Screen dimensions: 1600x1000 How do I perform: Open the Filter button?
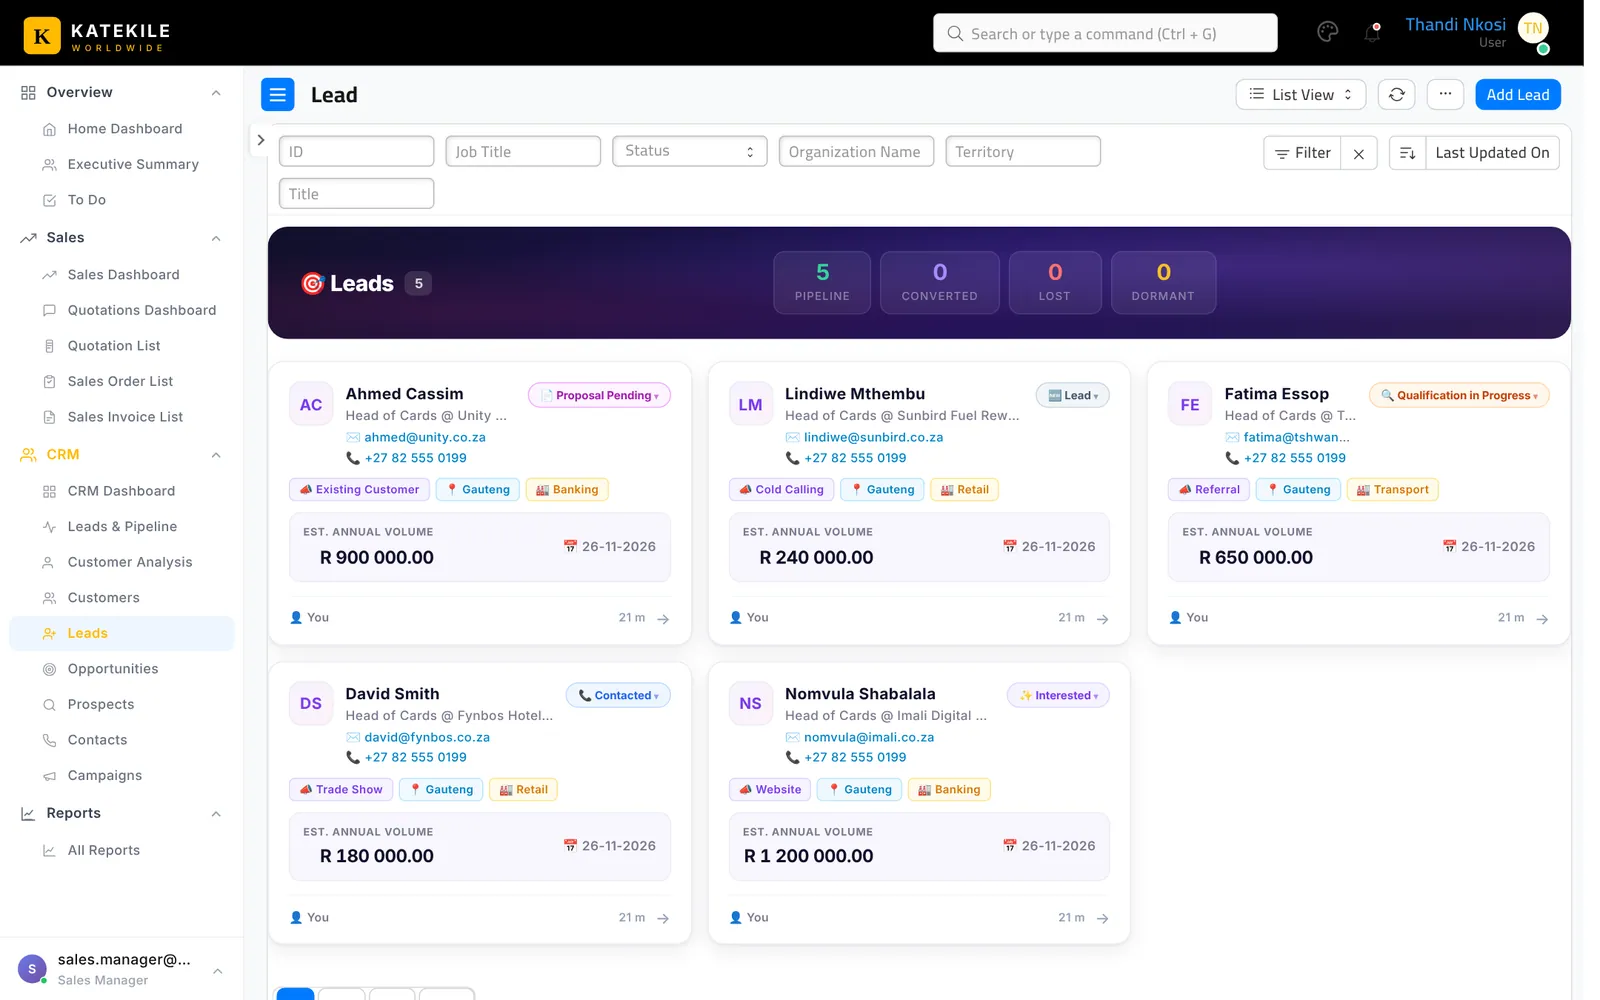(x=1302, y=153)
